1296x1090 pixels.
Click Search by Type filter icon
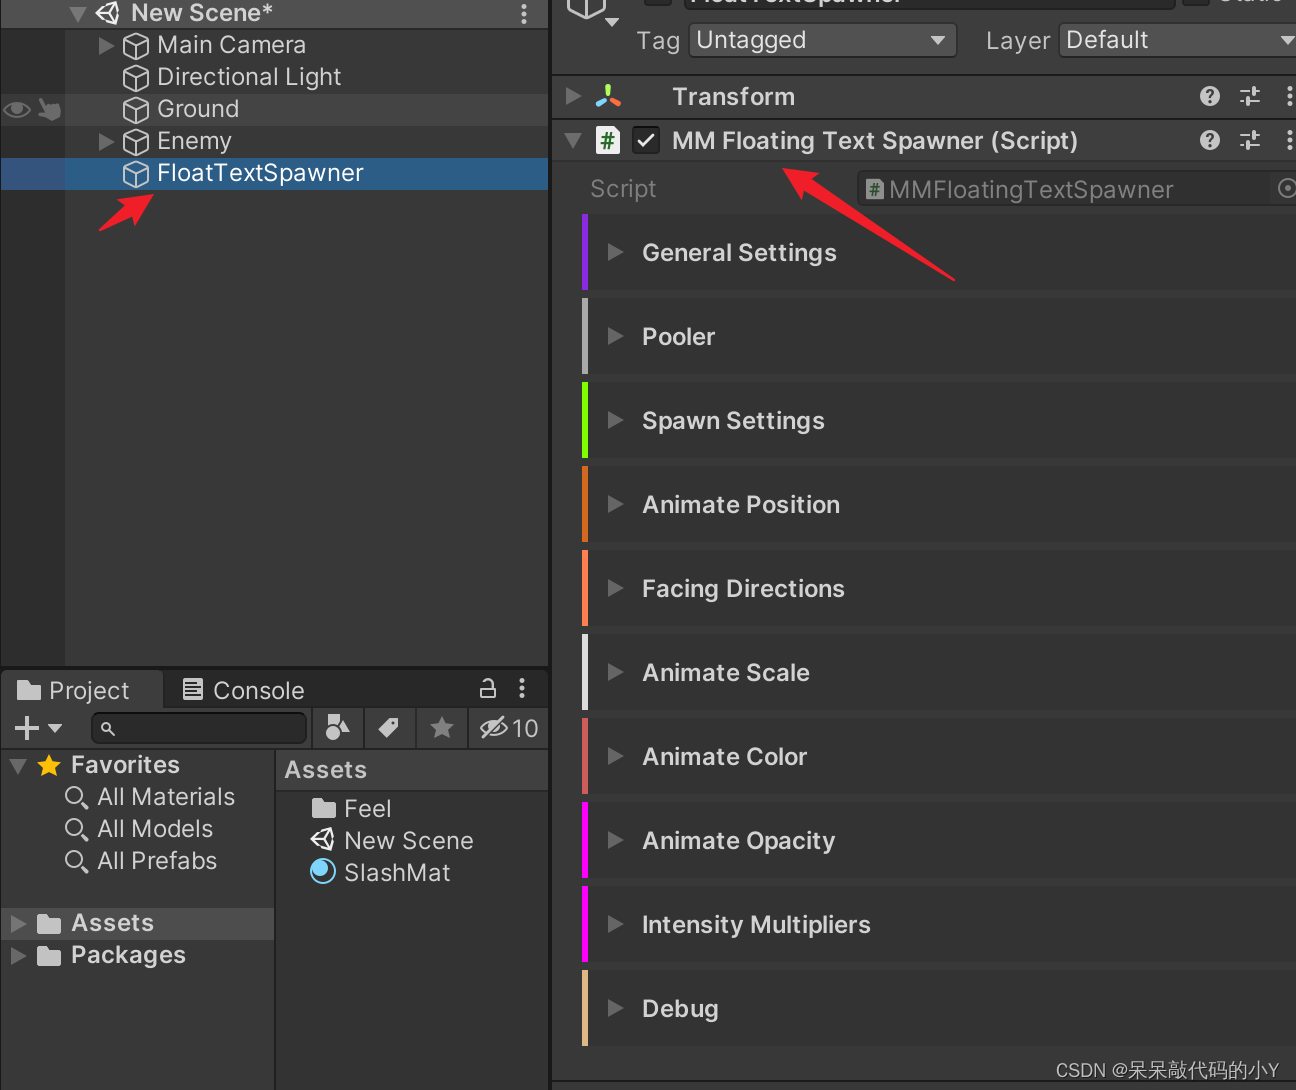click(337, 727)
